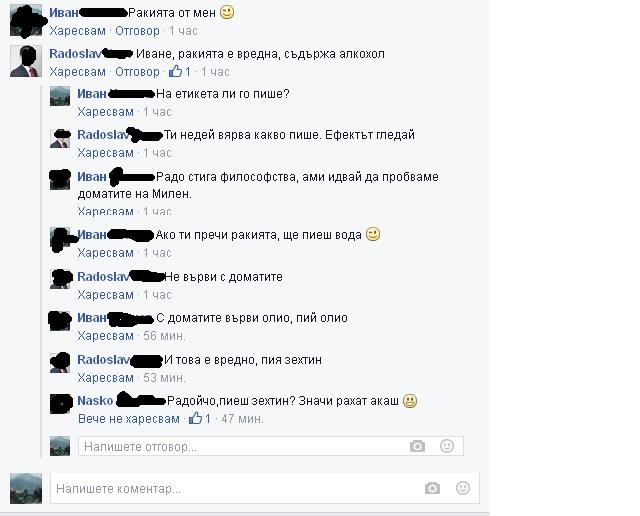Click the smiley after 'Ракията от мен'
This screenshot has width=640, height=516.
pyautogui.click(x=227, y=12)
